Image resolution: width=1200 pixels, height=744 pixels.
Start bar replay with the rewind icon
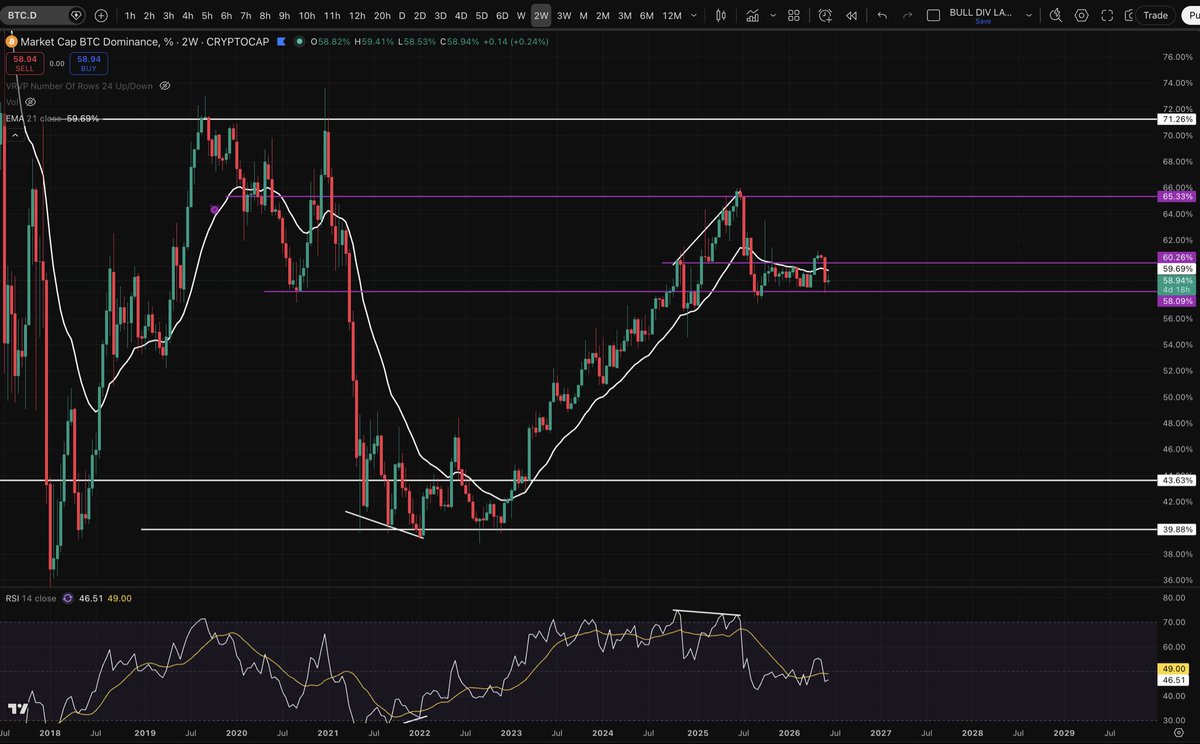point(851,15)
